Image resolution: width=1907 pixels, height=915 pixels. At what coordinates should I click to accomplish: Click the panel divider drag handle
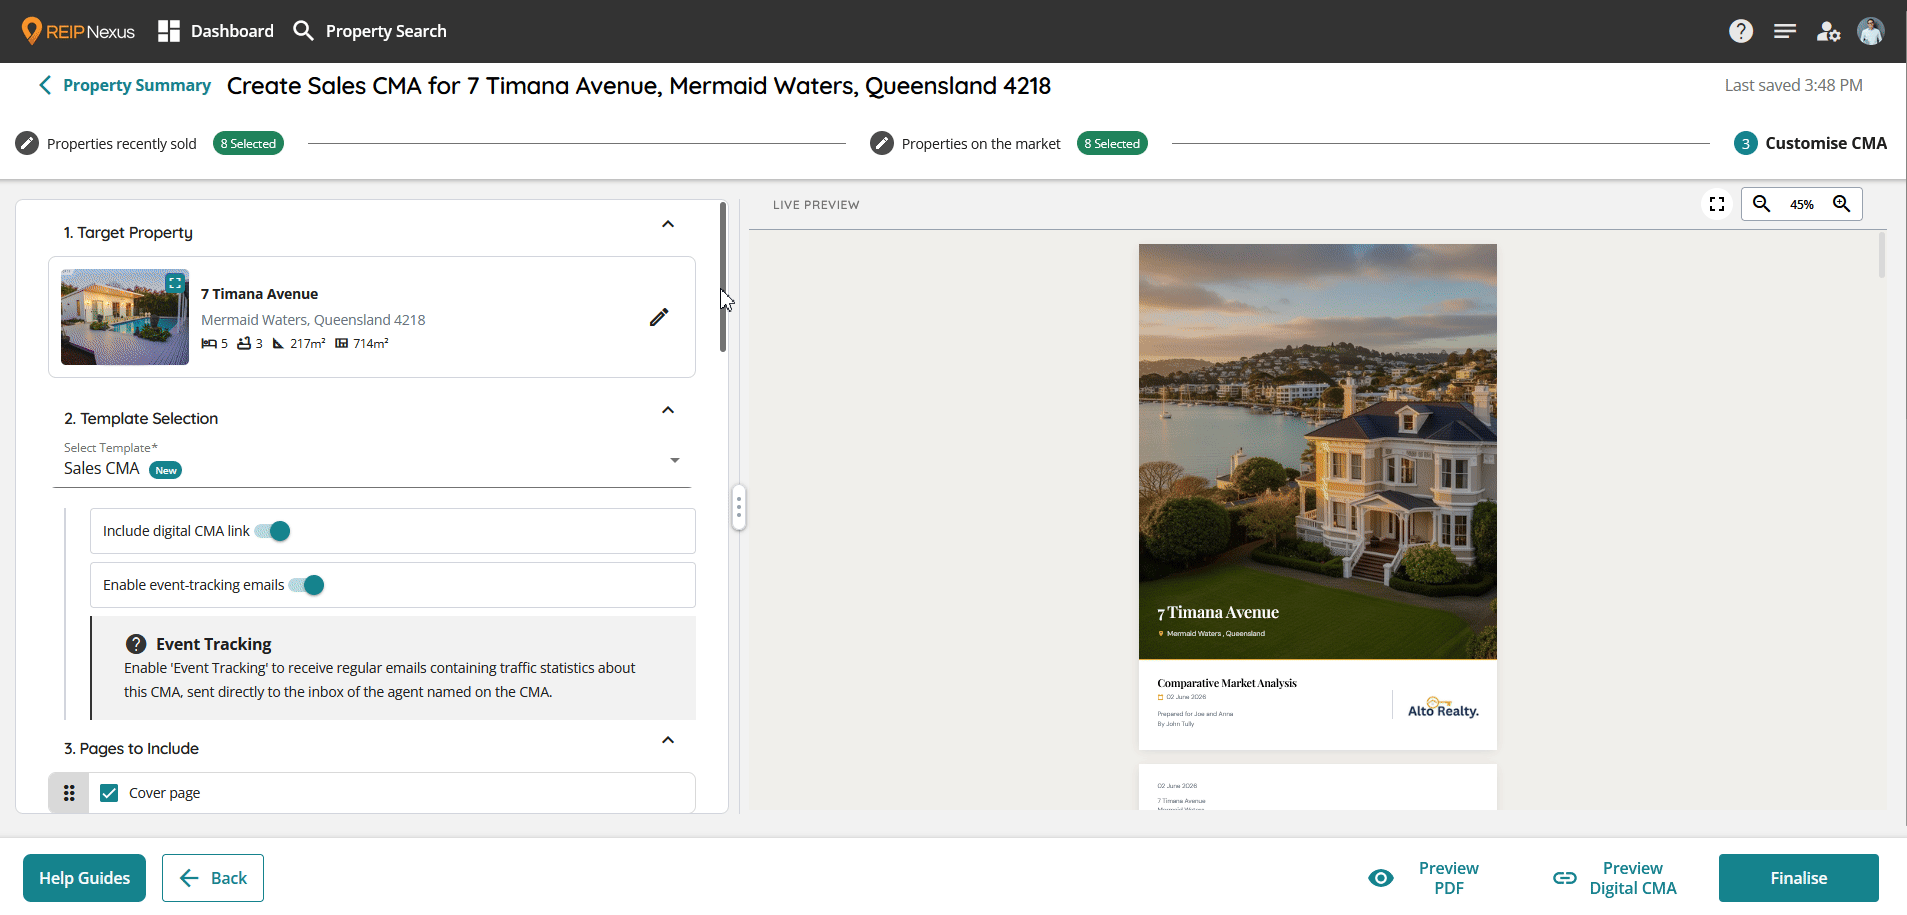[739, 508]
